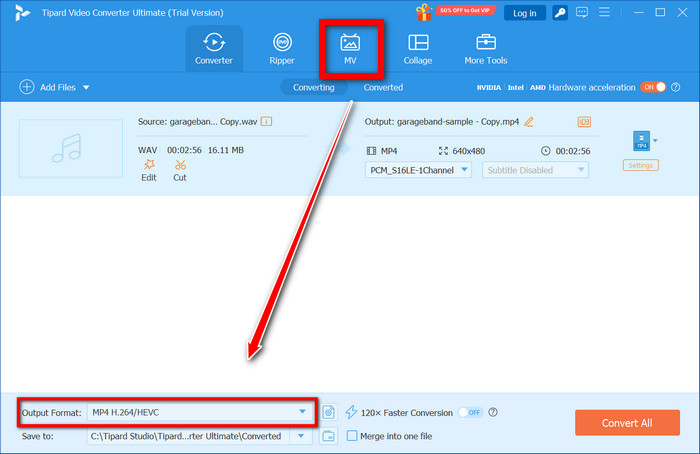700x454 pixels.
Task: Toggle 120x Faster Conversion switch
Action: 471,412
